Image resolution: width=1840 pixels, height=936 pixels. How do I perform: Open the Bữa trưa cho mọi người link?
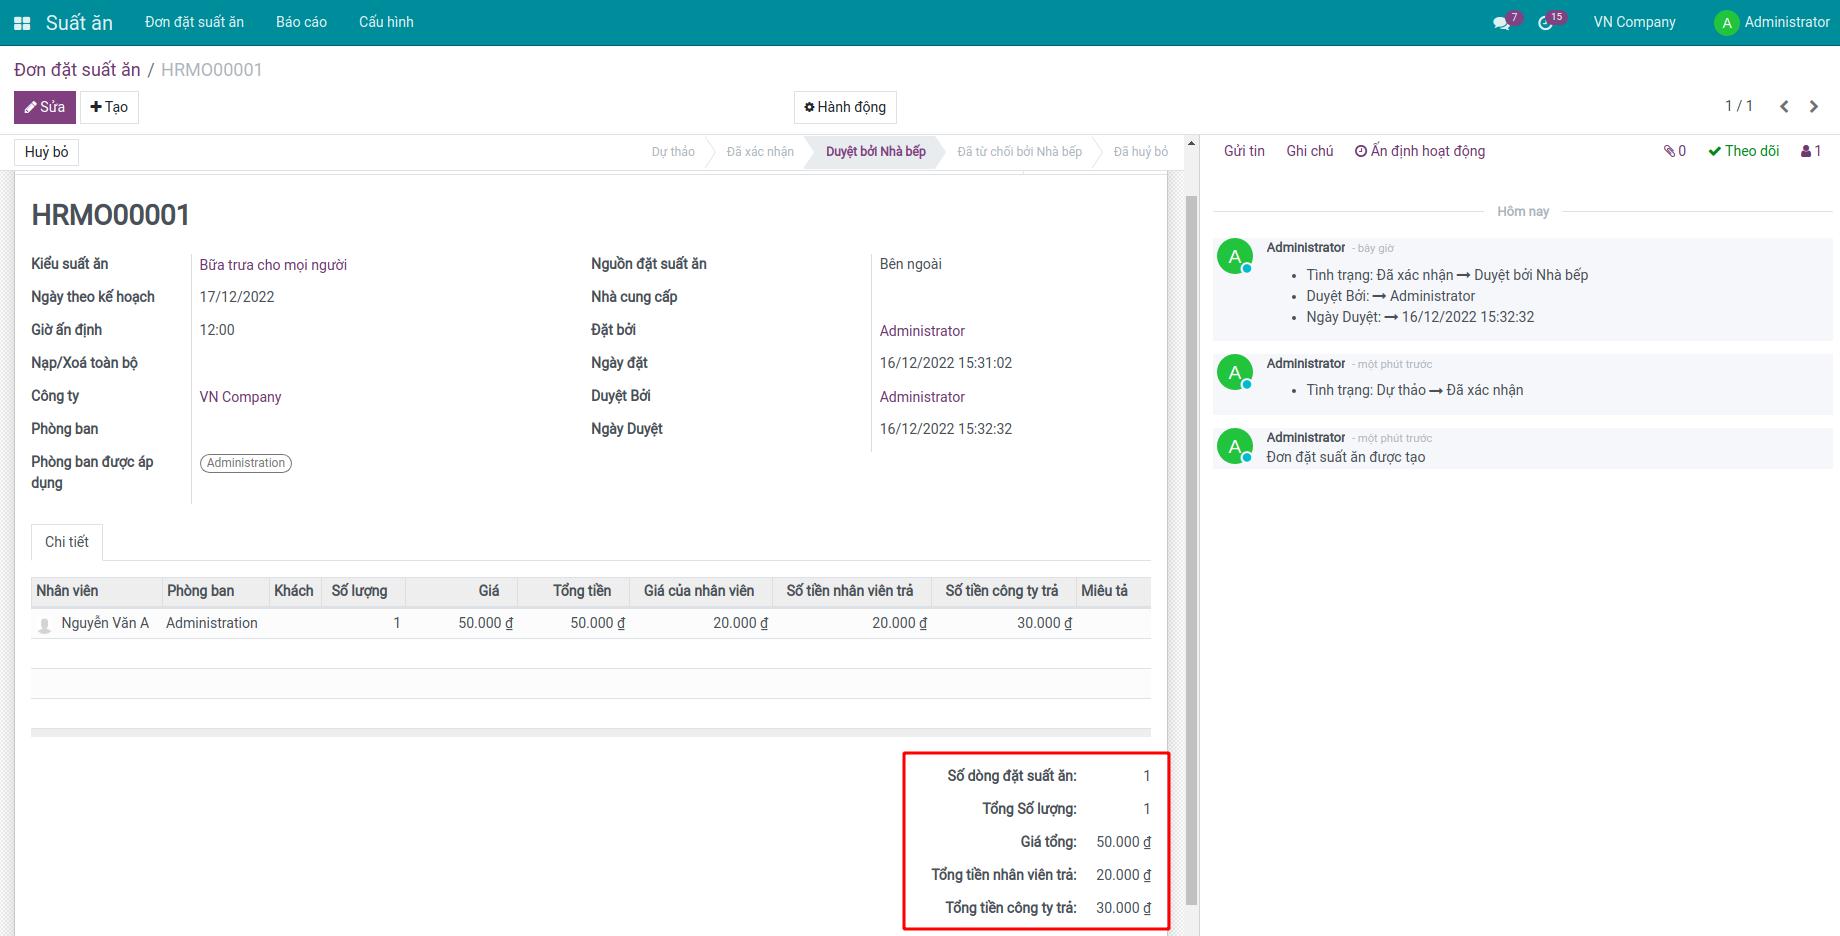pos(273,265)
